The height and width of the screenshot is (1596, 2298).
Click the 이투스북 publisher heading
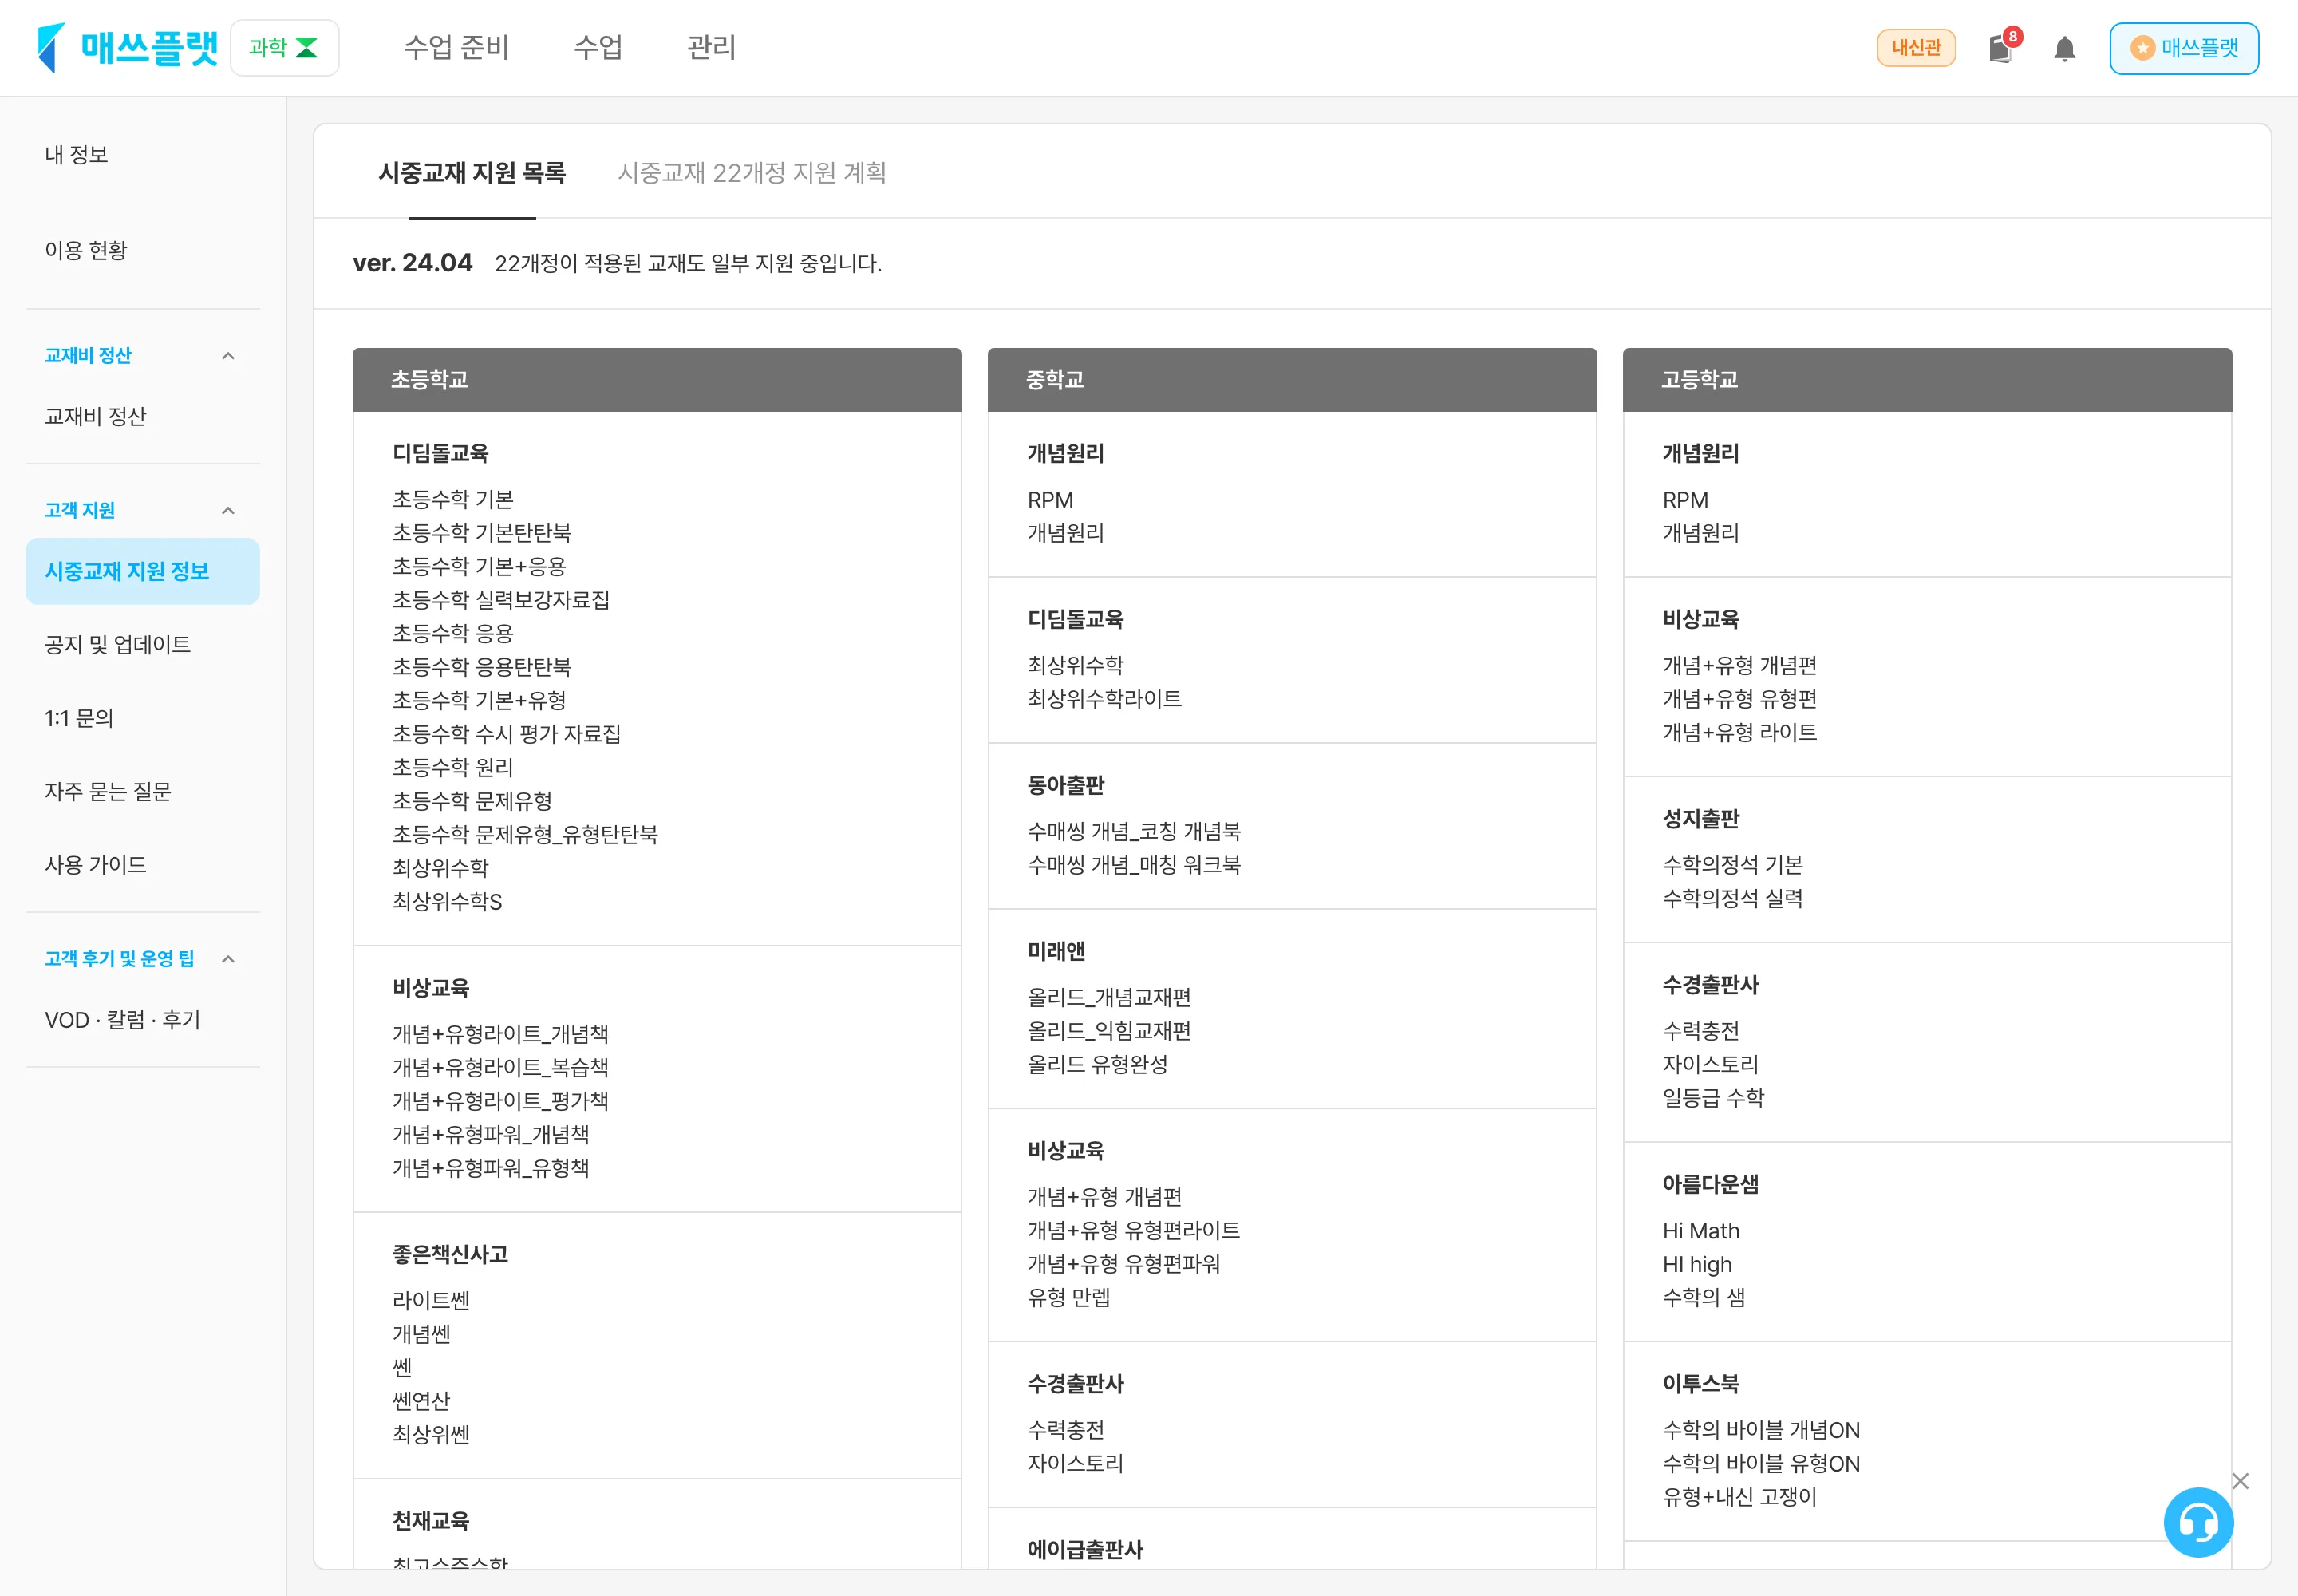[x=1701, y=1383]
